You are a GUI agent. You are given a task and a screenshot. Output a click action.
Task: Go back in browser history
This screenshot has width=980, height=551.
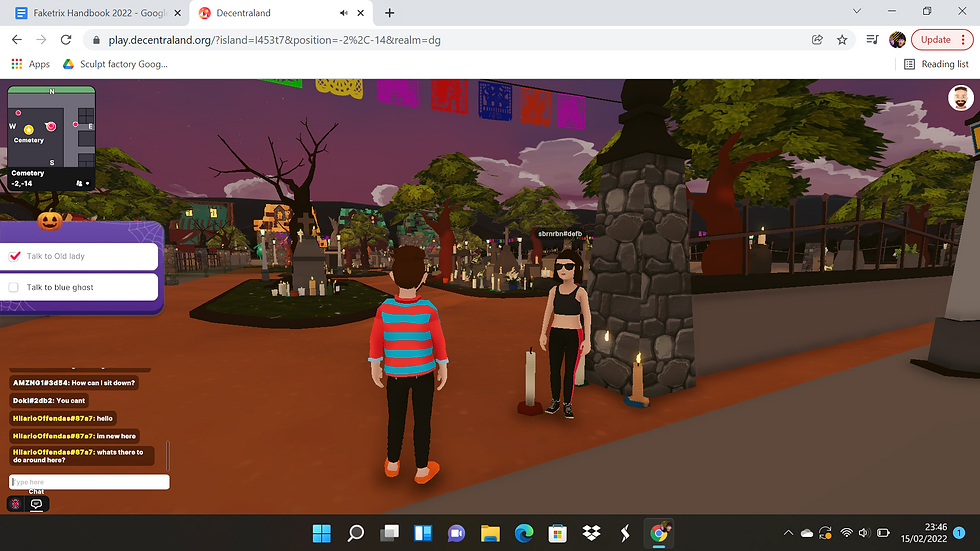tap(17, 39)
